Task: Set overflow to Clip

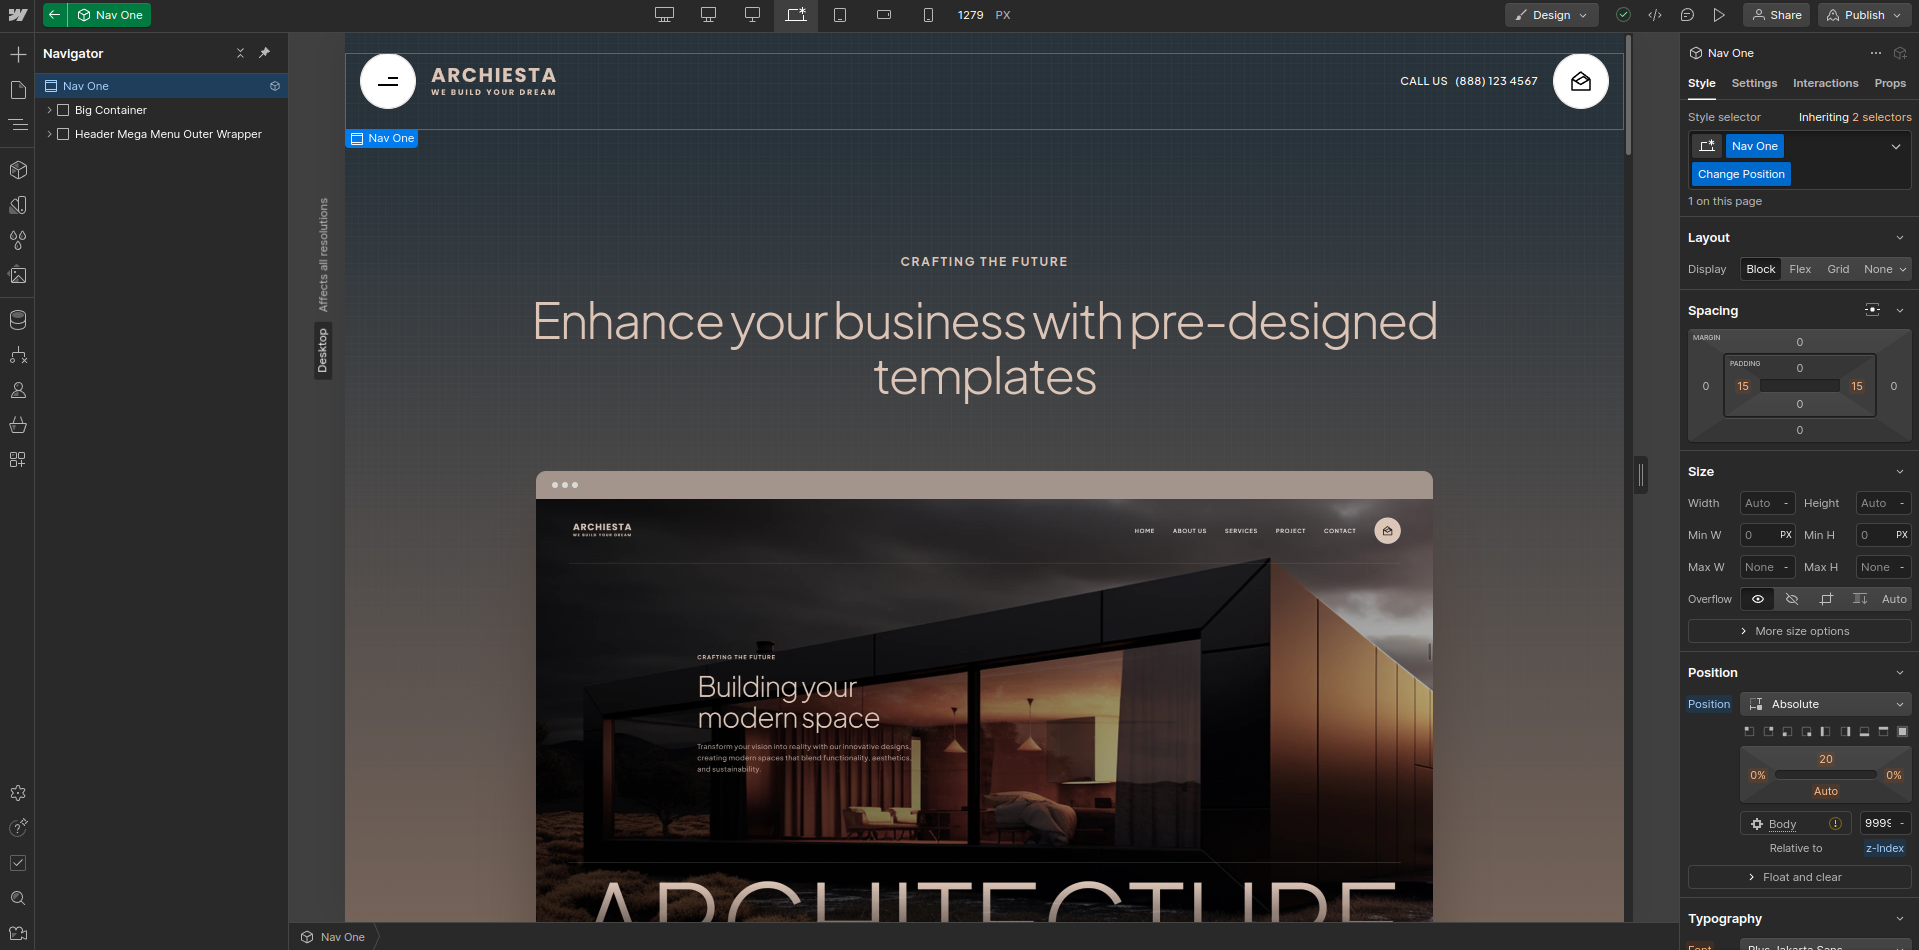Action: click(x=1826, y=599)
